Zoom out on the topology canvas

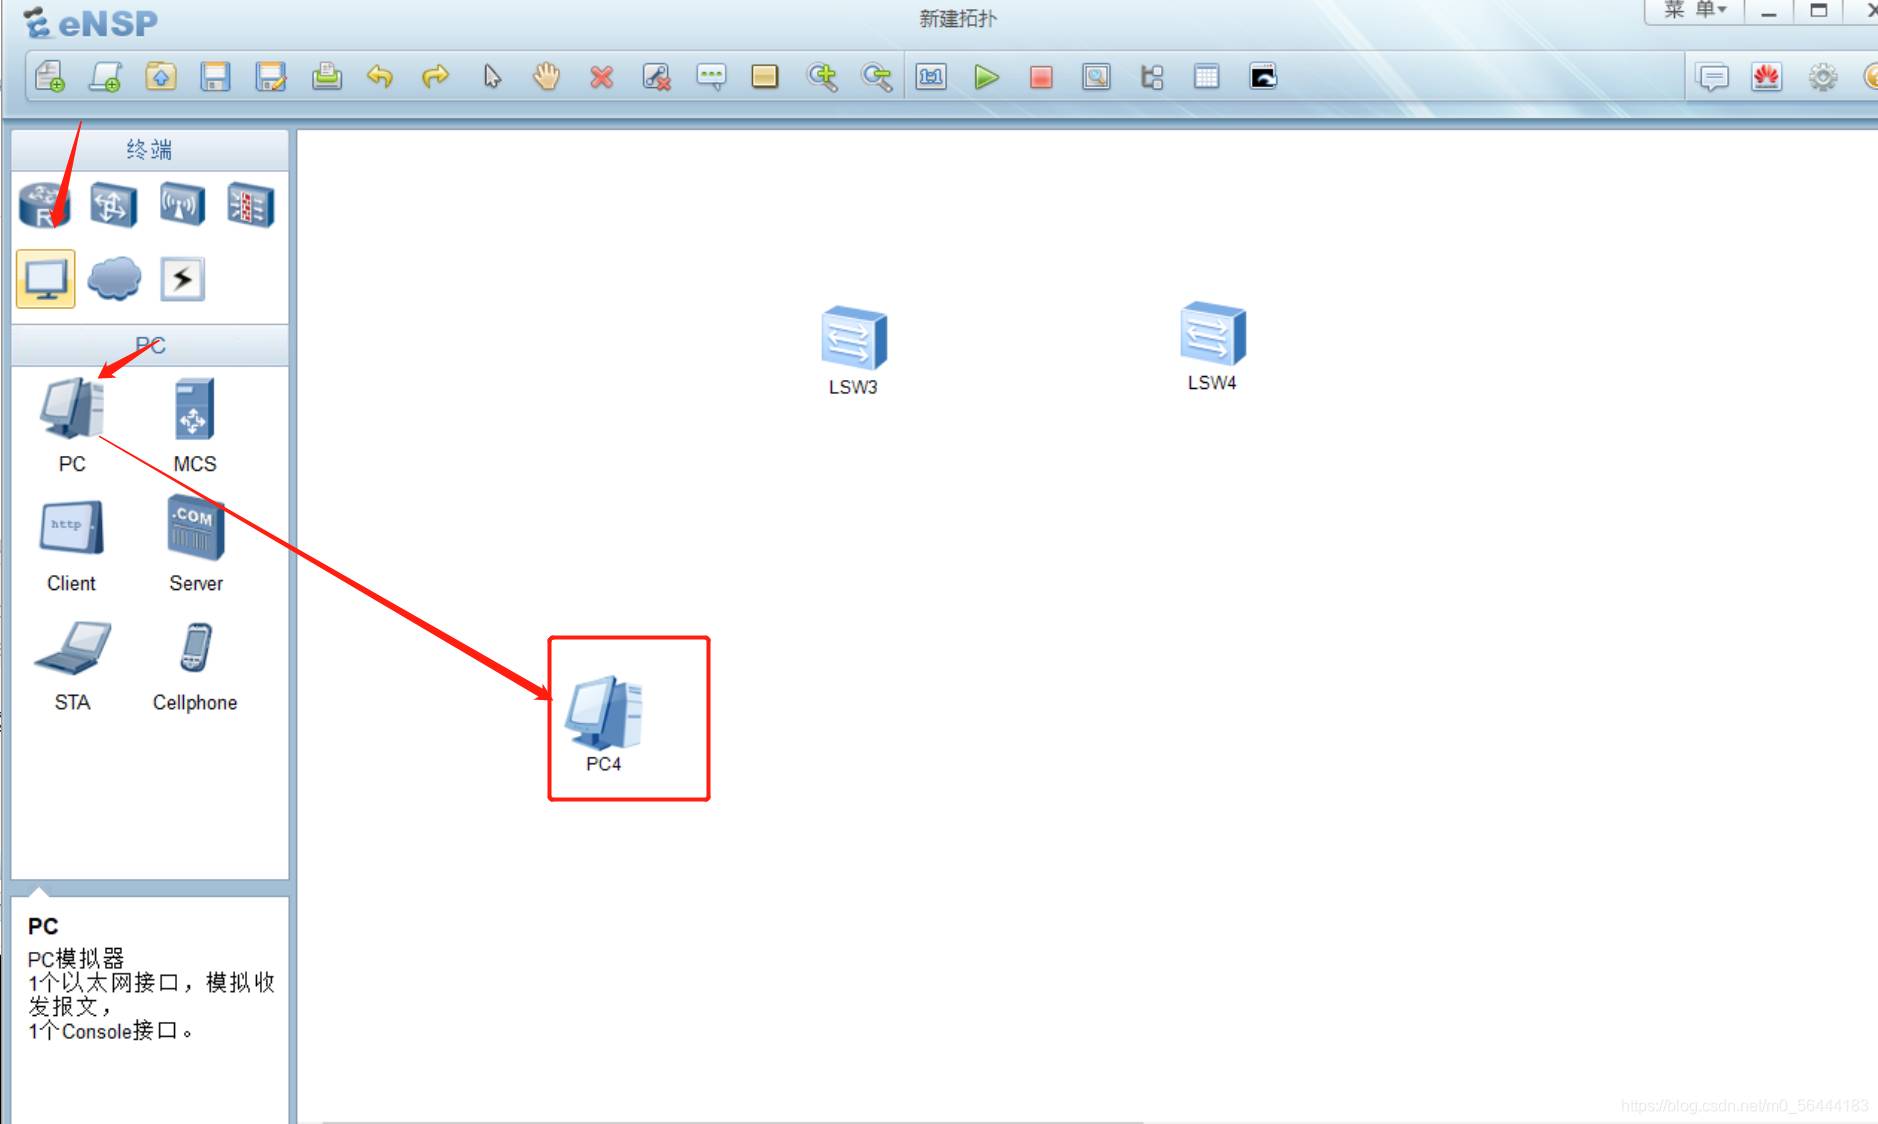[876, 77]
